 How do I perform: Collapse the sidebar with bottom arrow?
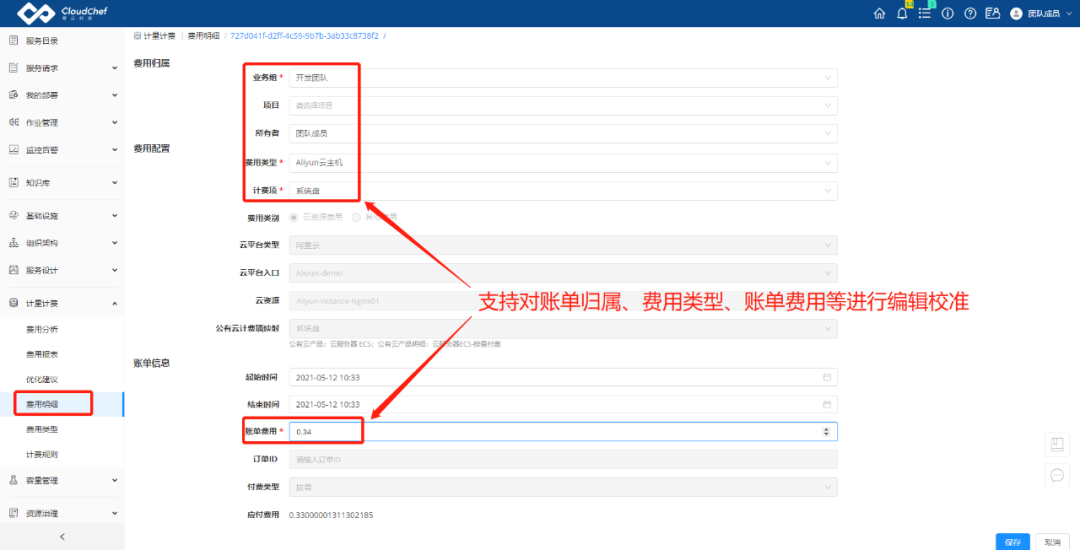click(62, 537)
